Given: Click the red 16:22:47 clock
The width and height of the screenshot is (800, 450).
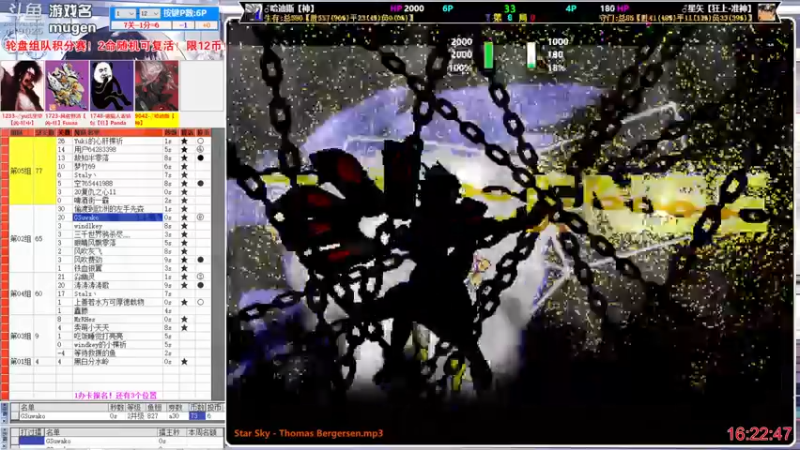Looking at the screenshot, I should [x=759, y=434].
